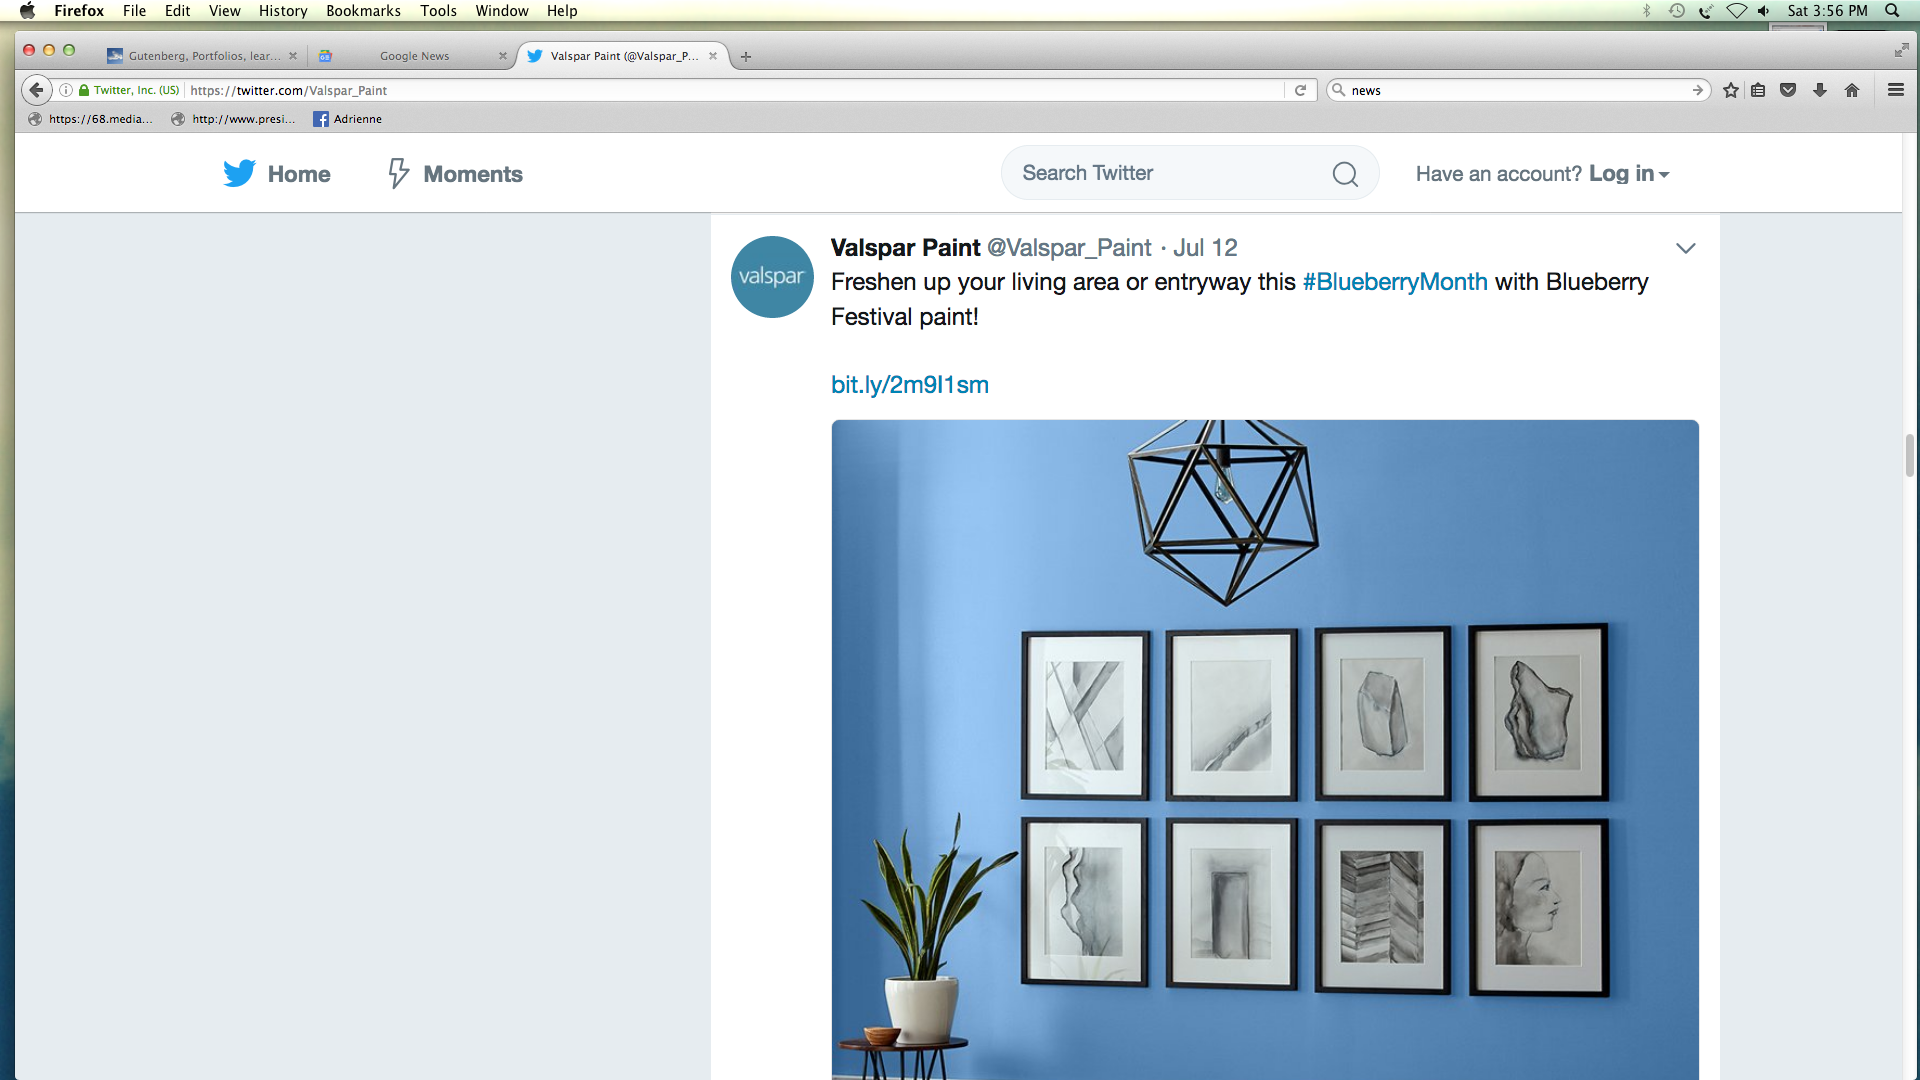This screenshot has height=1080, width=1920.
Task: Click in the Search Twitter field
Action: coord(1175,174)
